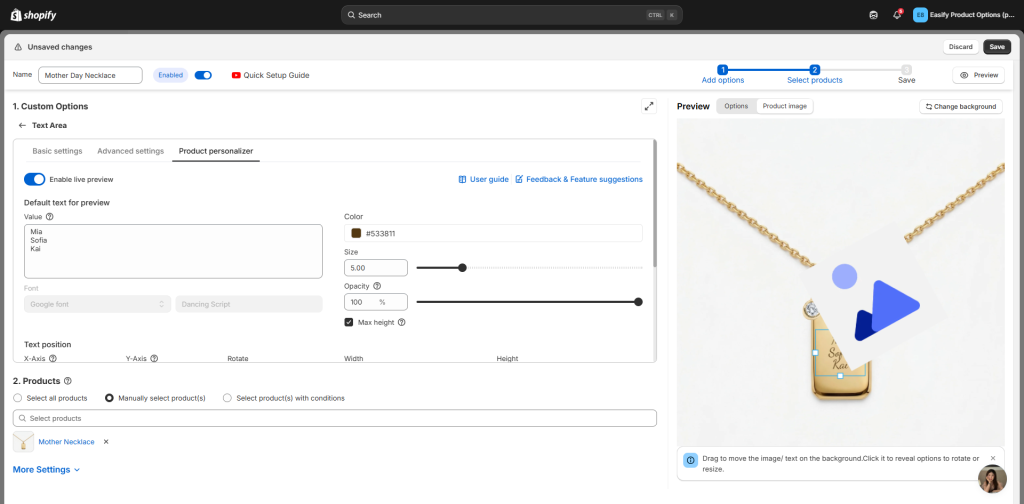
Task: Select the all products radio option
Action: point(18,398)
